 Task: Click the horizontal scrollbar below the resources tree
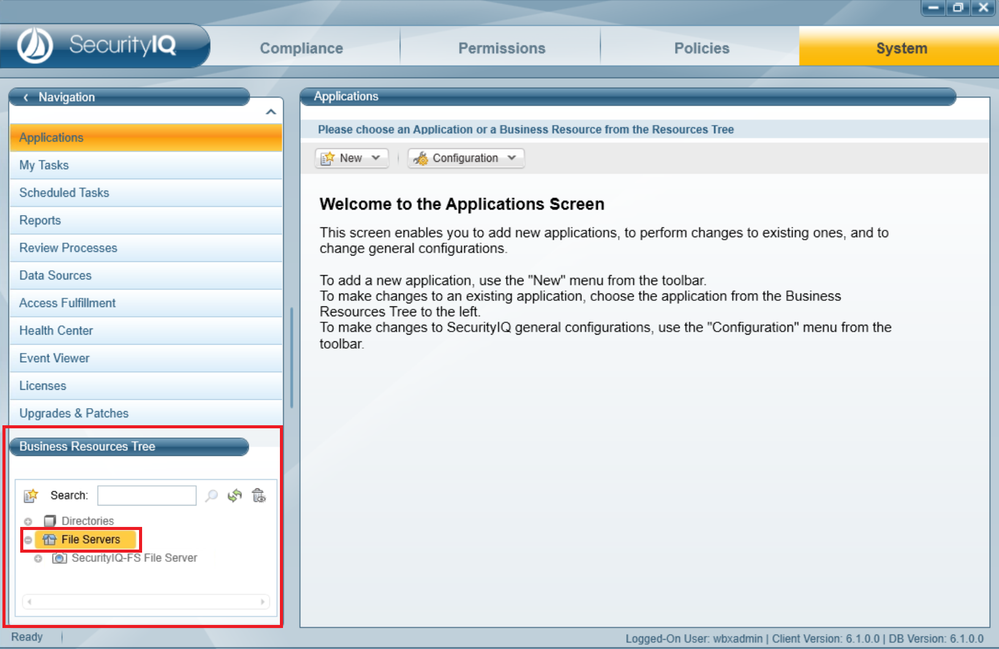(145, 602)
